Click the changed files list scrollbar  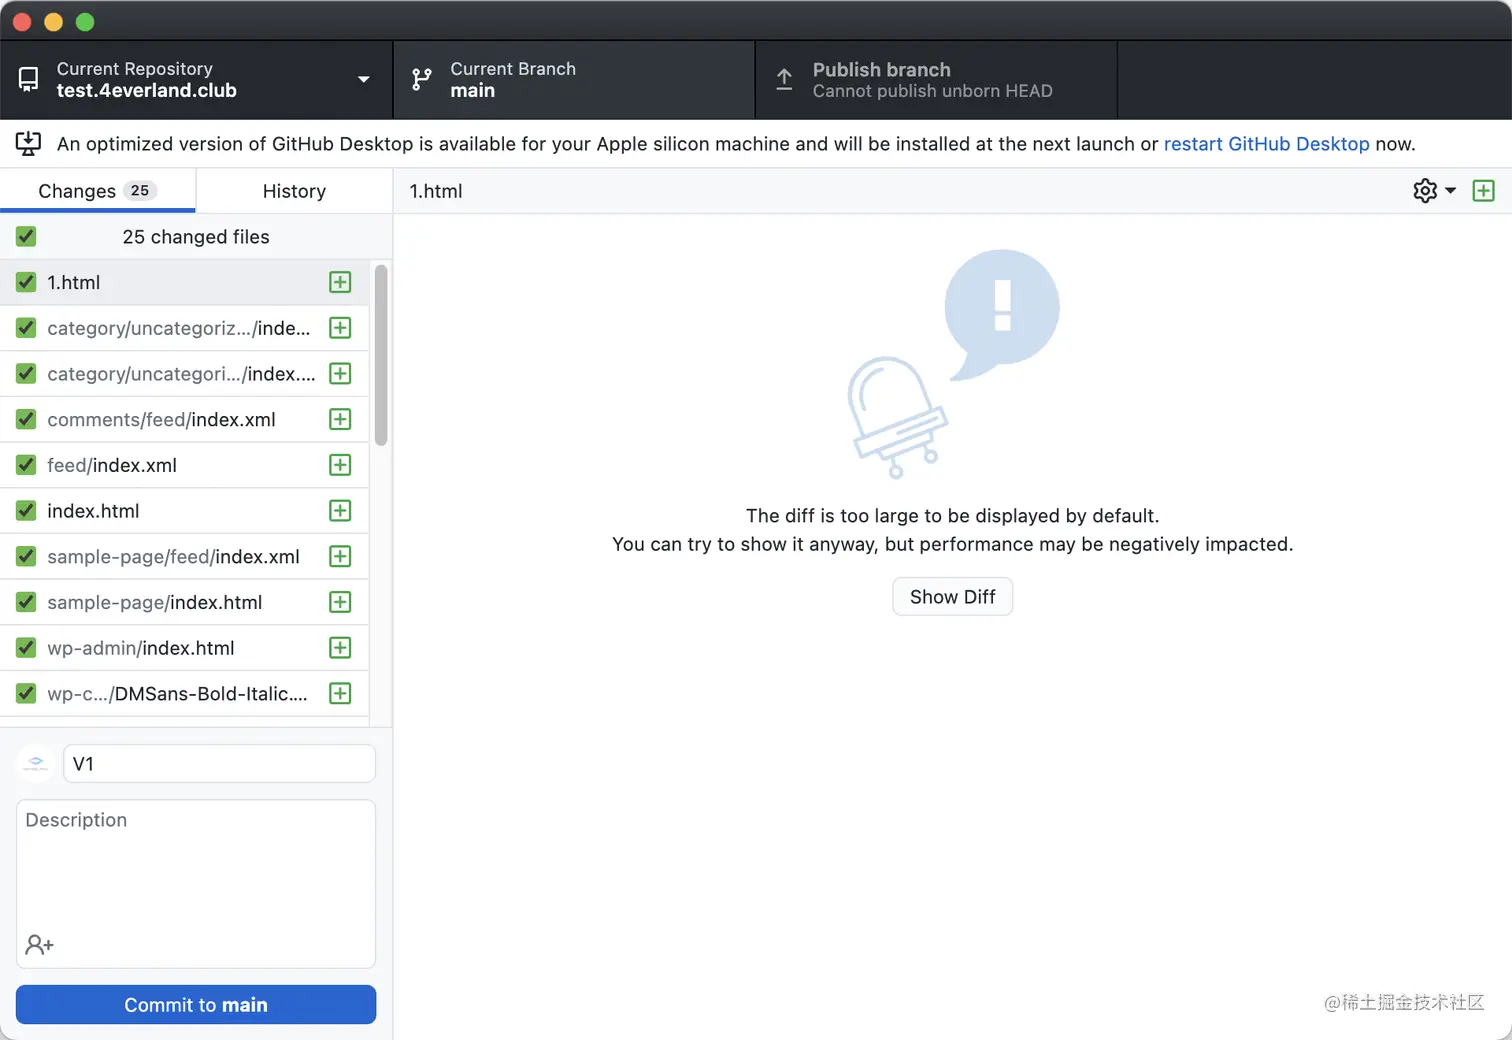[x=380, y=355]
